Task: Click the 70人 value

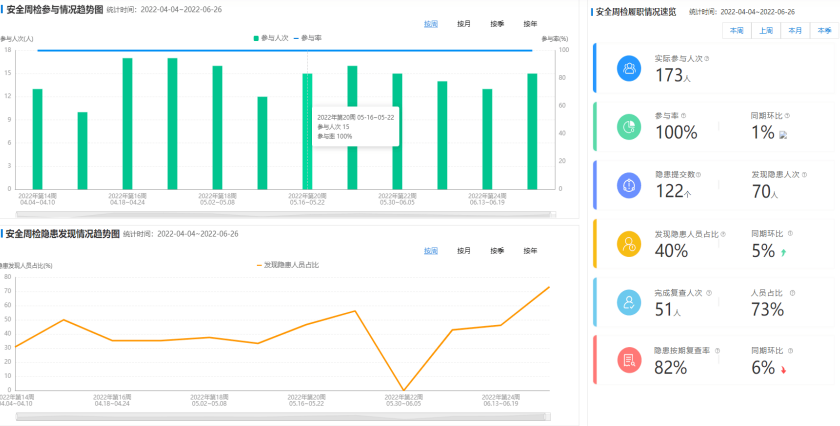Action: click(x=765, y=191)
